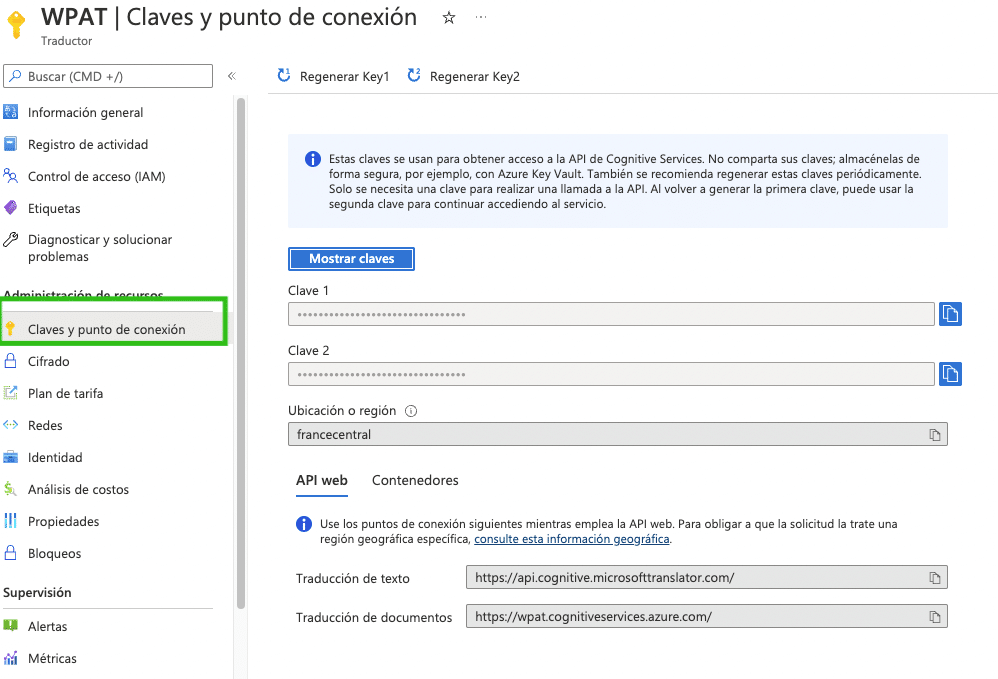
Task: Open the consulte esta información geográfica link
Action: click(x=572, y=539)
